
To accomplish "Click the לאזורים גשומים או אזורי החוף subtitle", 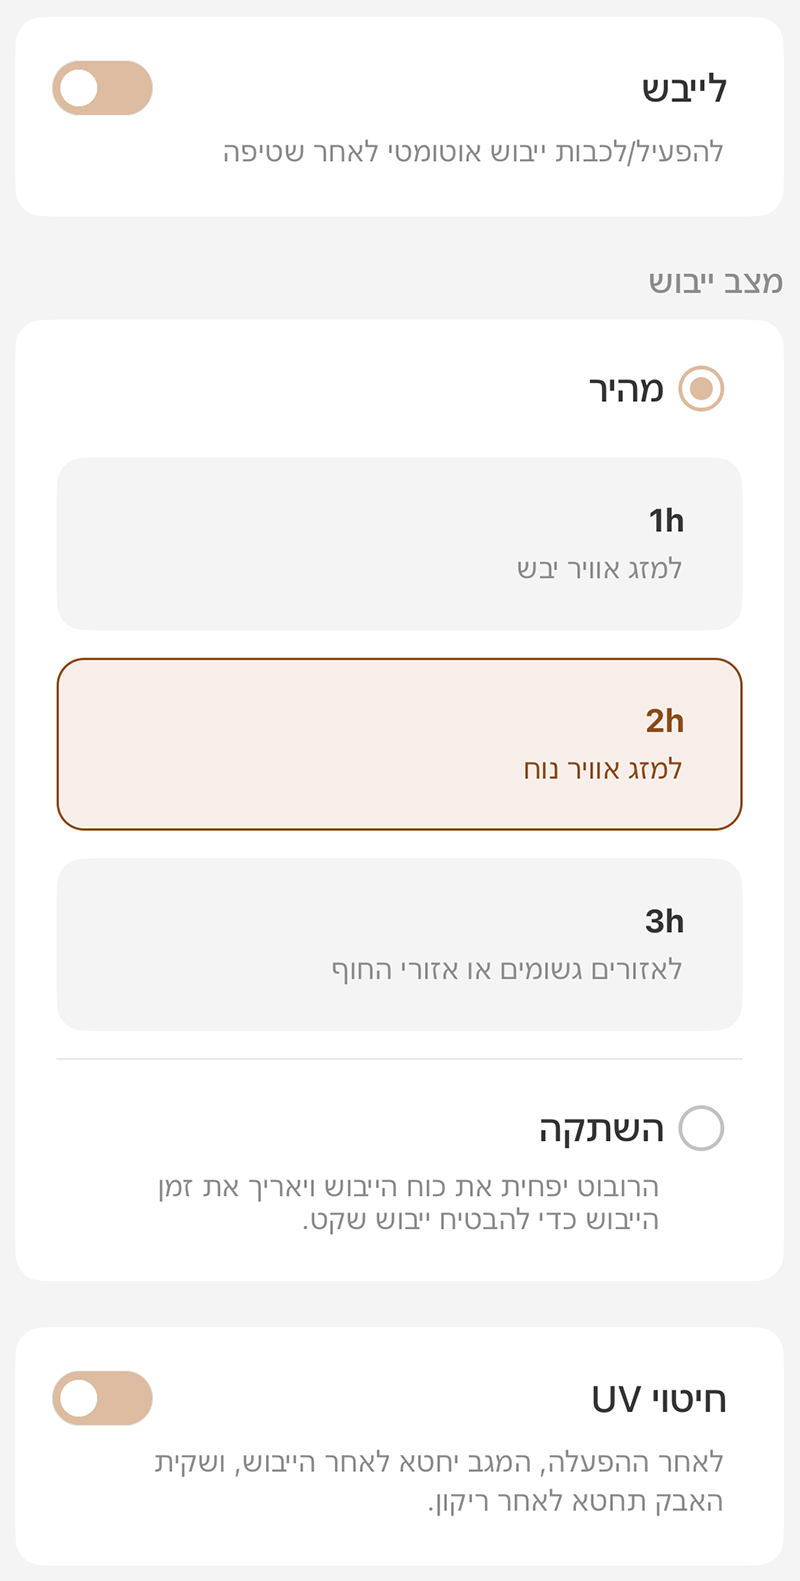I will 507,969.
